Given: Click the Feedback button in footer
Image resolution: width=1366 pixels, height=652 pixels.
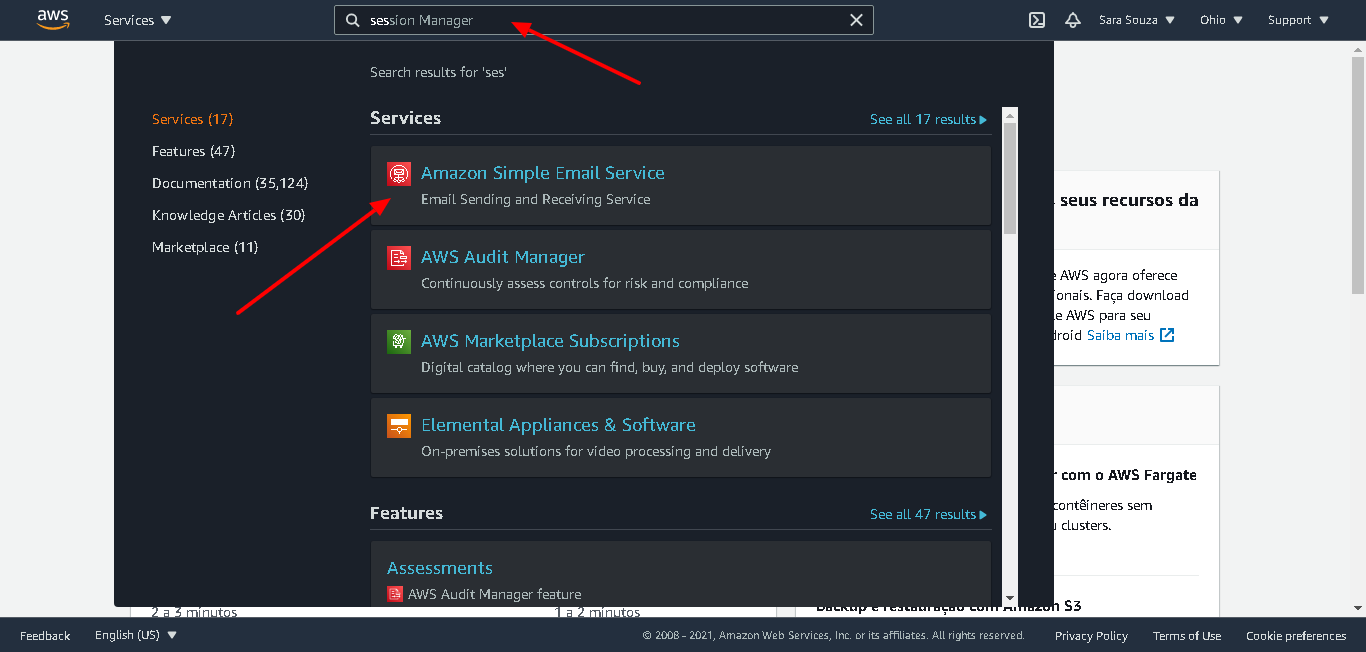Looking at the screenshot, I should [x=45, y=635].
